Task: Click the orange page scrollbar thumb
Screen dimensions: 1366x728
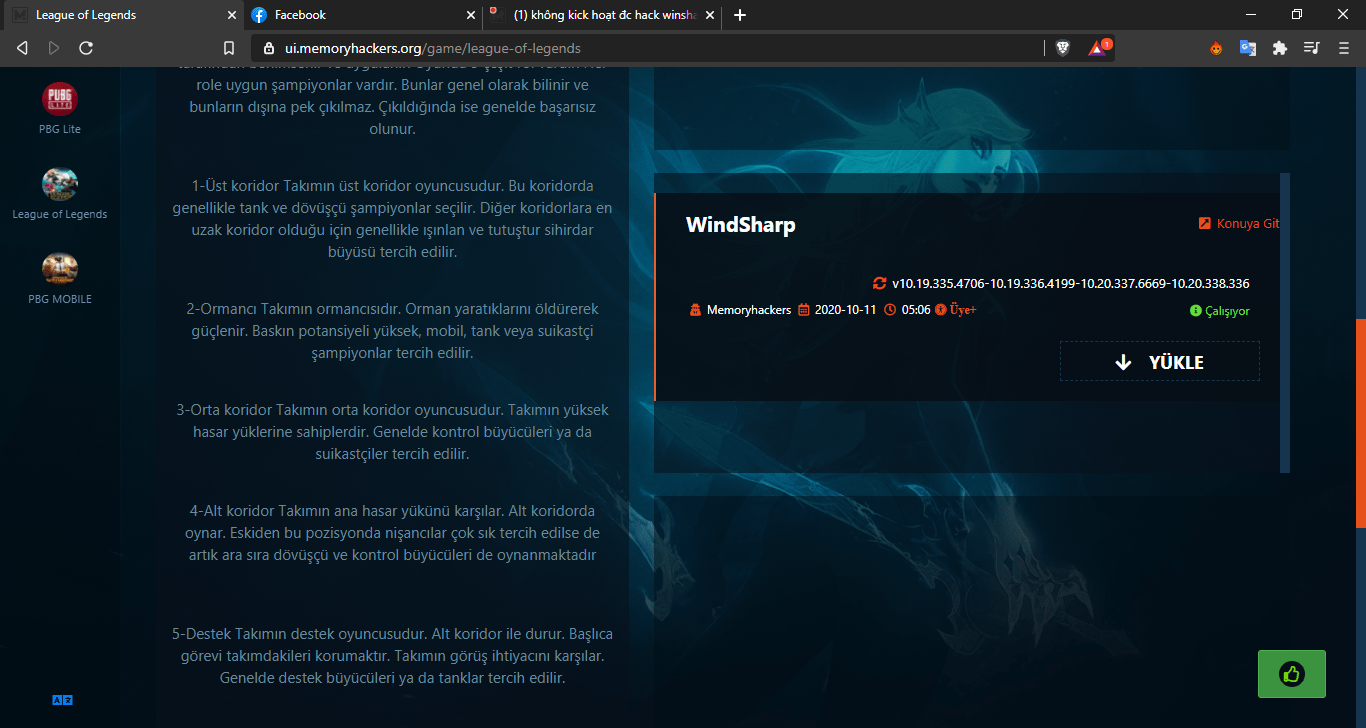Action: pyautogui.click(x=1360, y=423)
